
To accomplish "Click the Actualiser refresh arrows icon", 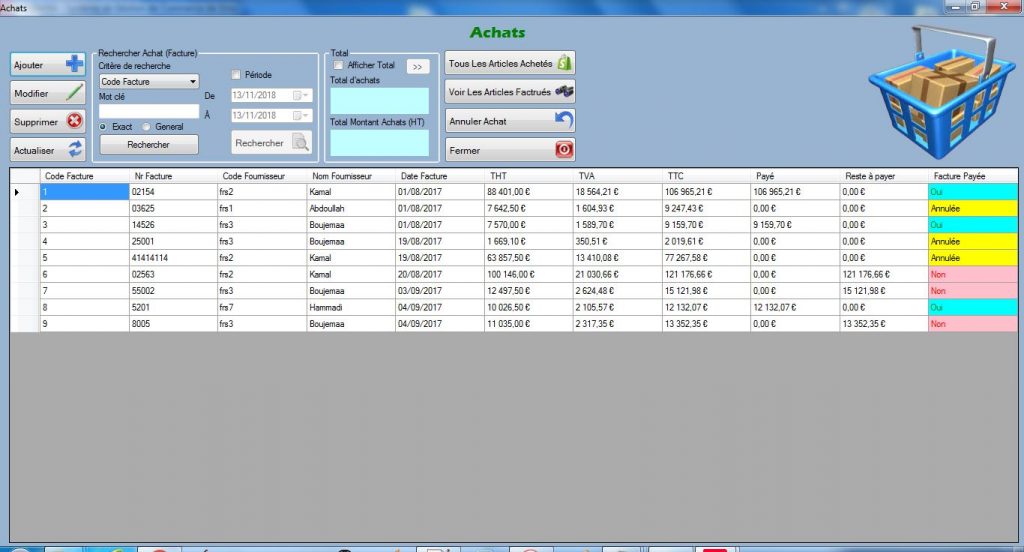I will click(x=74, y=150).
